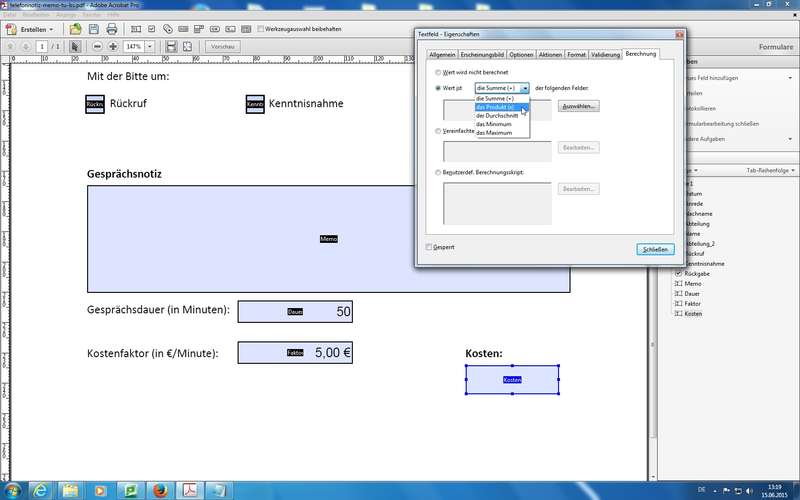This screenshot has width=800, height=500.
Task: Select 'Wert wird nicht berechnet' radio button
Action: [438, 72]
